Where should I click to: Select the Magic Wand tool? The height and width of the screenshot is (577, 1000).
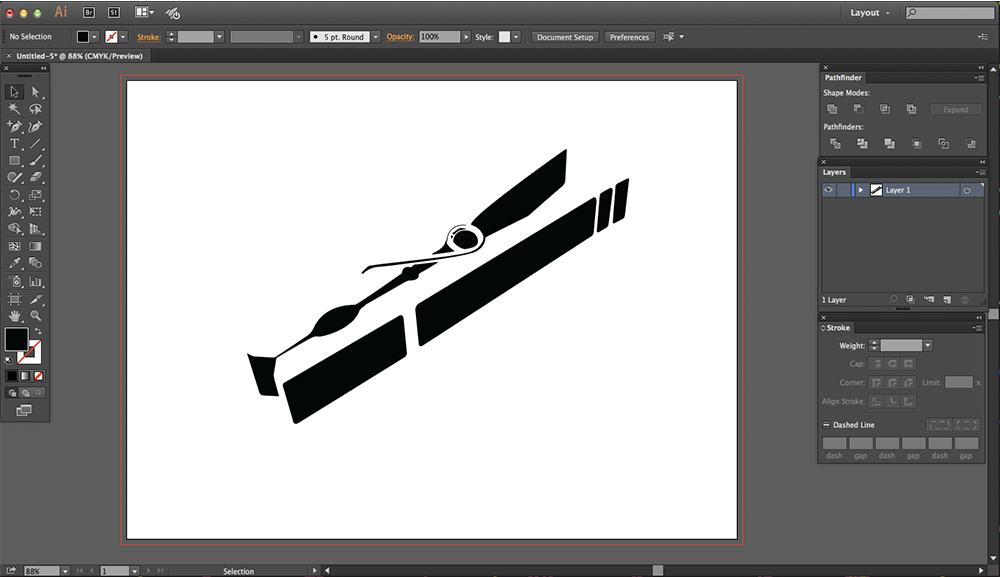point(14,108)
